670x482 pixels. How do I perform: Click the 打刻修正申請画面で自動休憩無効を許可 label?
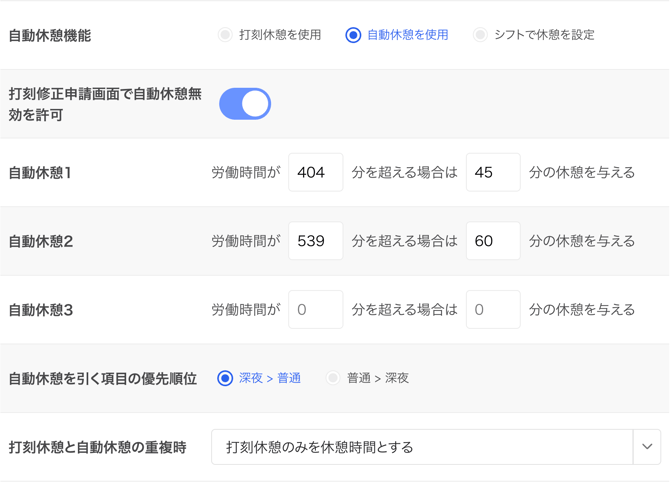(x=105, y=104)
